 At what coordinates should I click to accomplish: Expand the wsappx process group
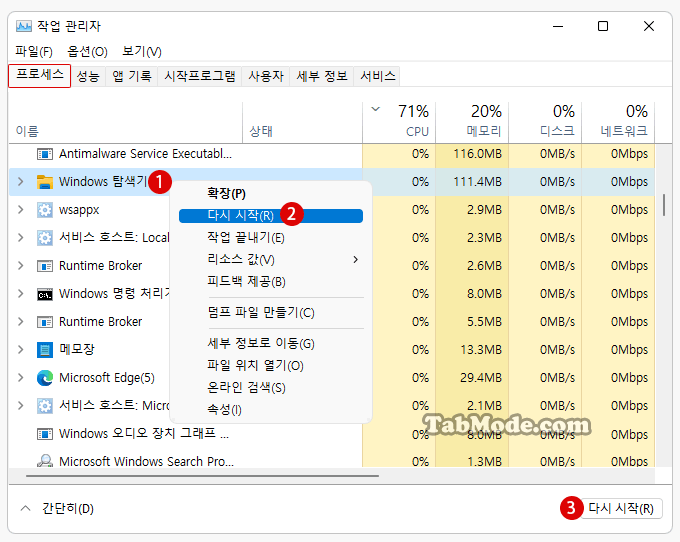tap(20, 210)
